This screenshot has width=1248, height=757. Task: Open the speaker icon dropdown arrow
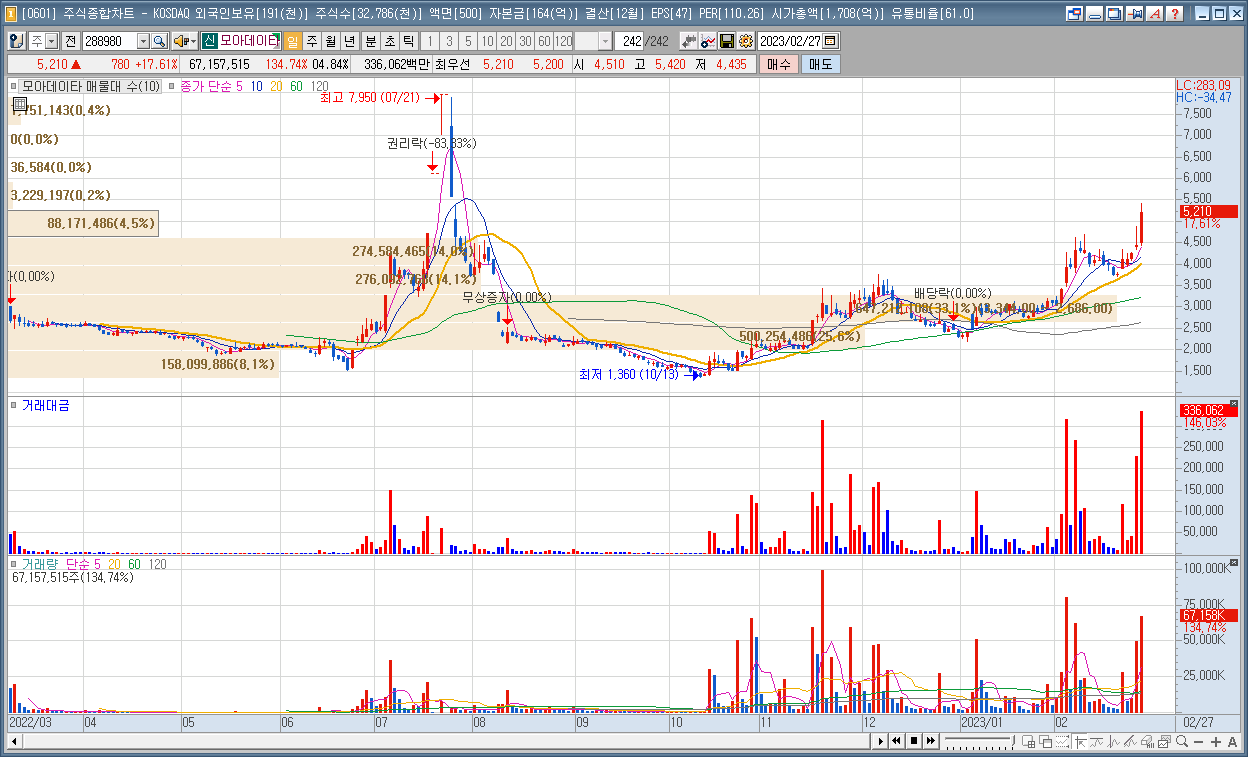tap(194, 41)
